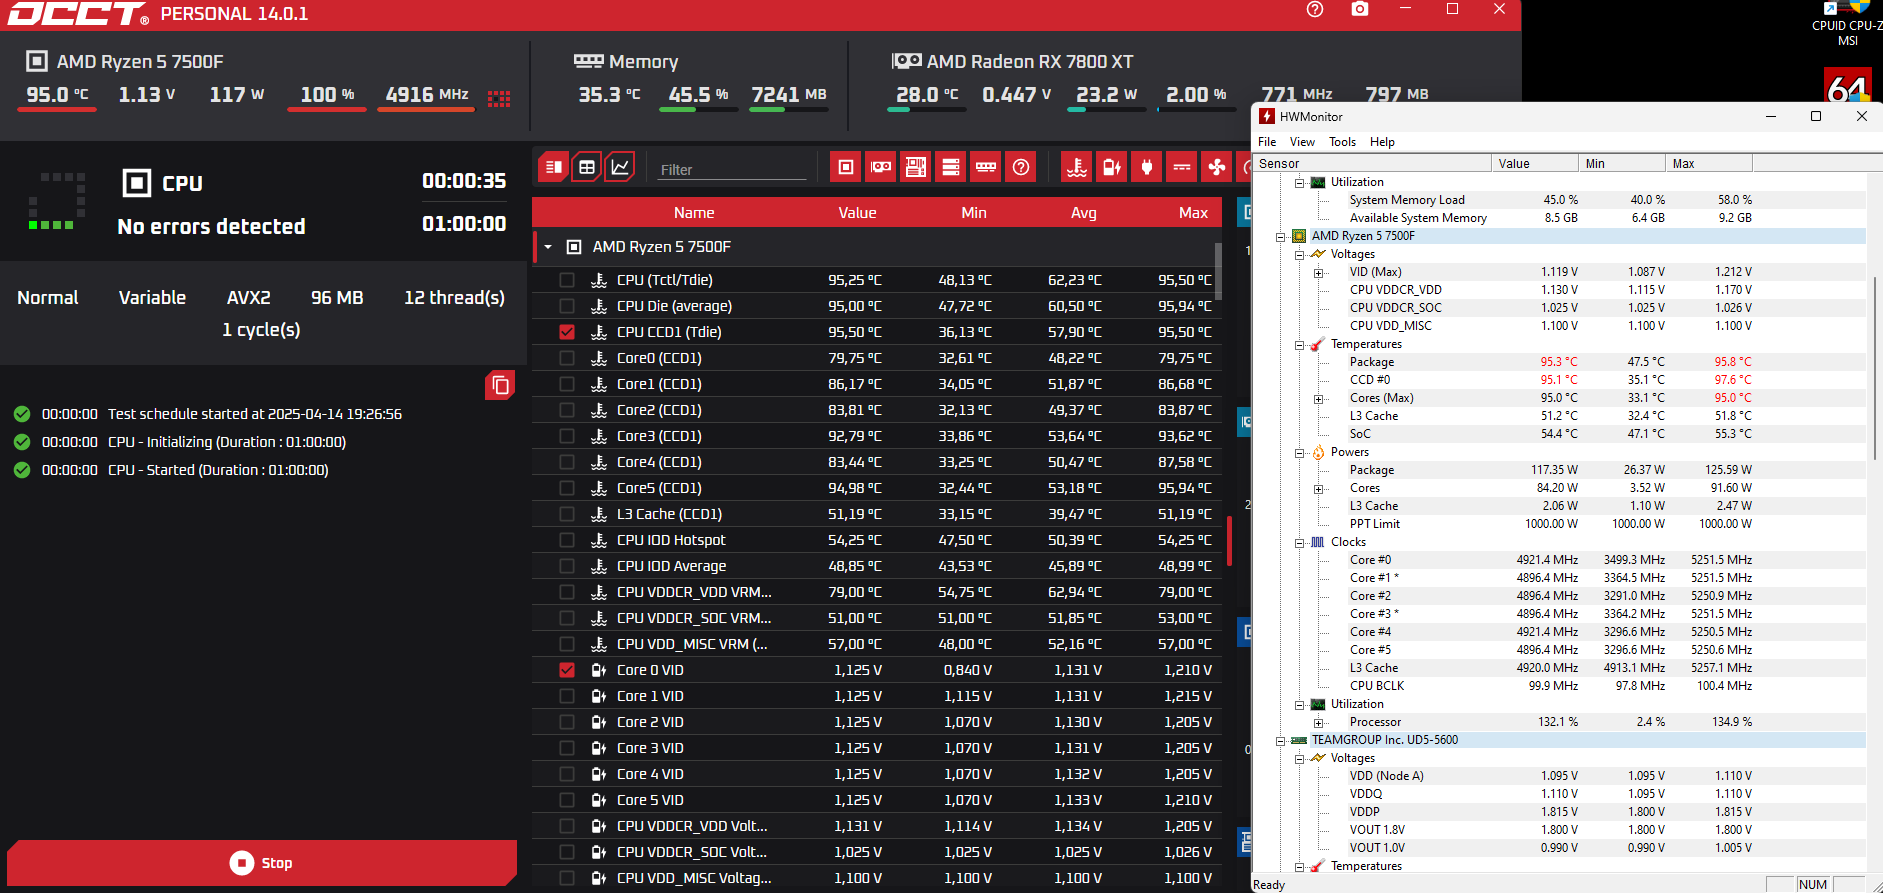This screenshot has width=1883, height=893.
Task: Open the Tools menu in HWMonitor
Action: (1342, 142)
